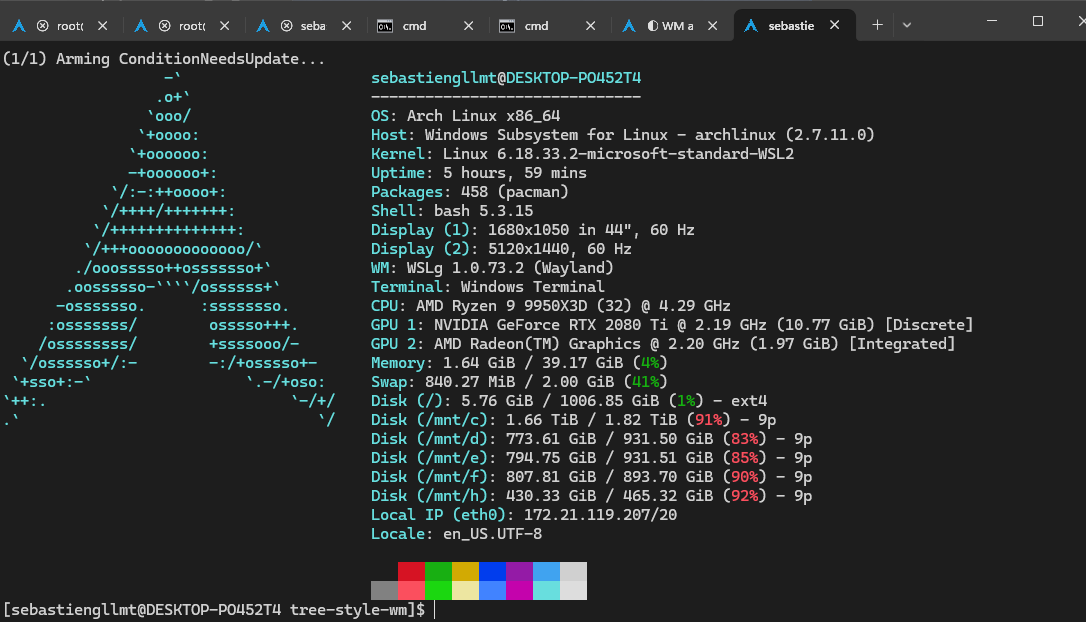Switch to the cmd tab beside the WM a tab

[x=549, y=26]
